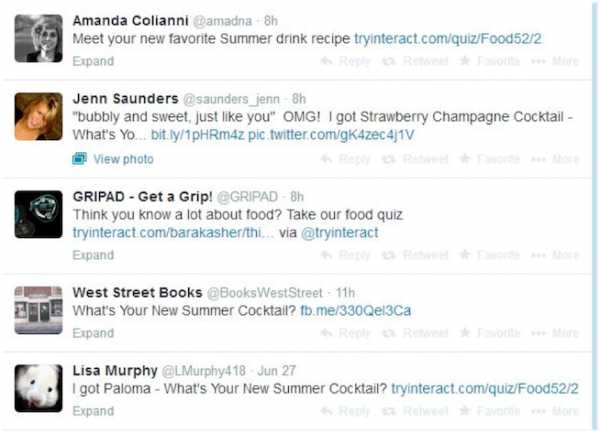Favorite Amanda Colianni's tweet
The width and height of the screenshot is (600, 433).
(489, 61)
